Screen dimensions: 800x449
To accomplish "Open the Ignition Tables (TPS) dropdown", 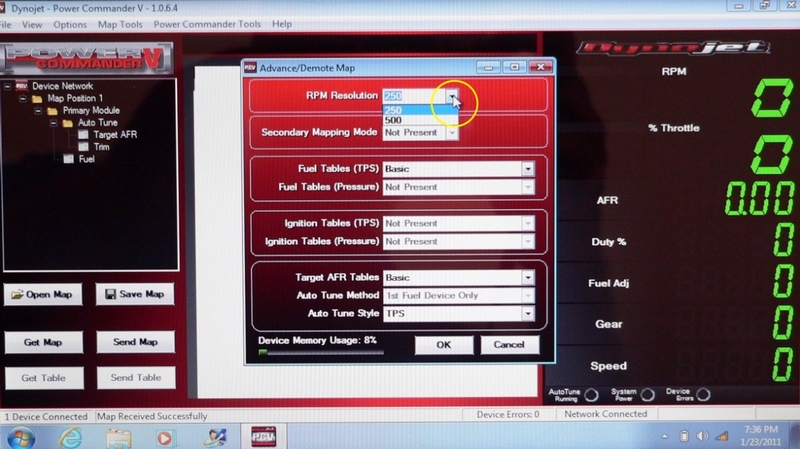I will (528, 223).
